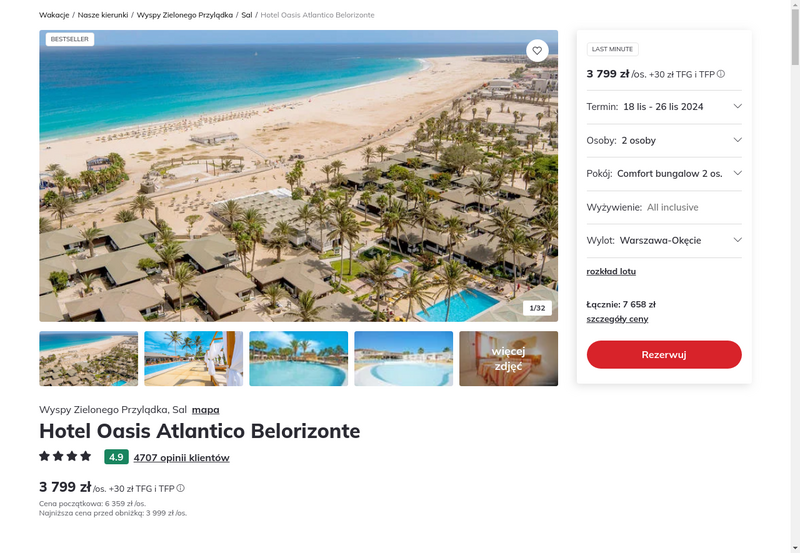Open the rozkład lotu link

[x=611, y=271]
